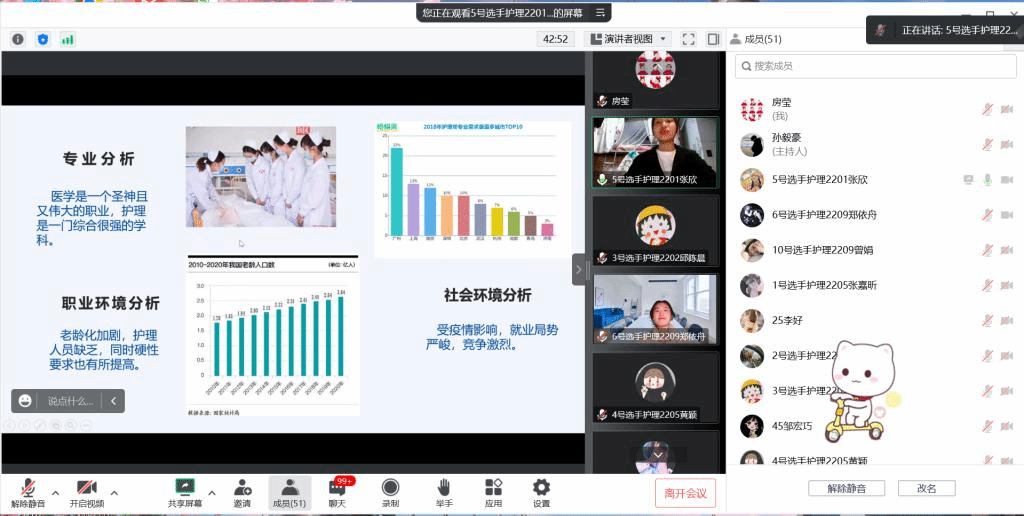1024x516 pixels.
Task: Expand audio options arrow beside 解除静音
Action: tap(55, 492)
